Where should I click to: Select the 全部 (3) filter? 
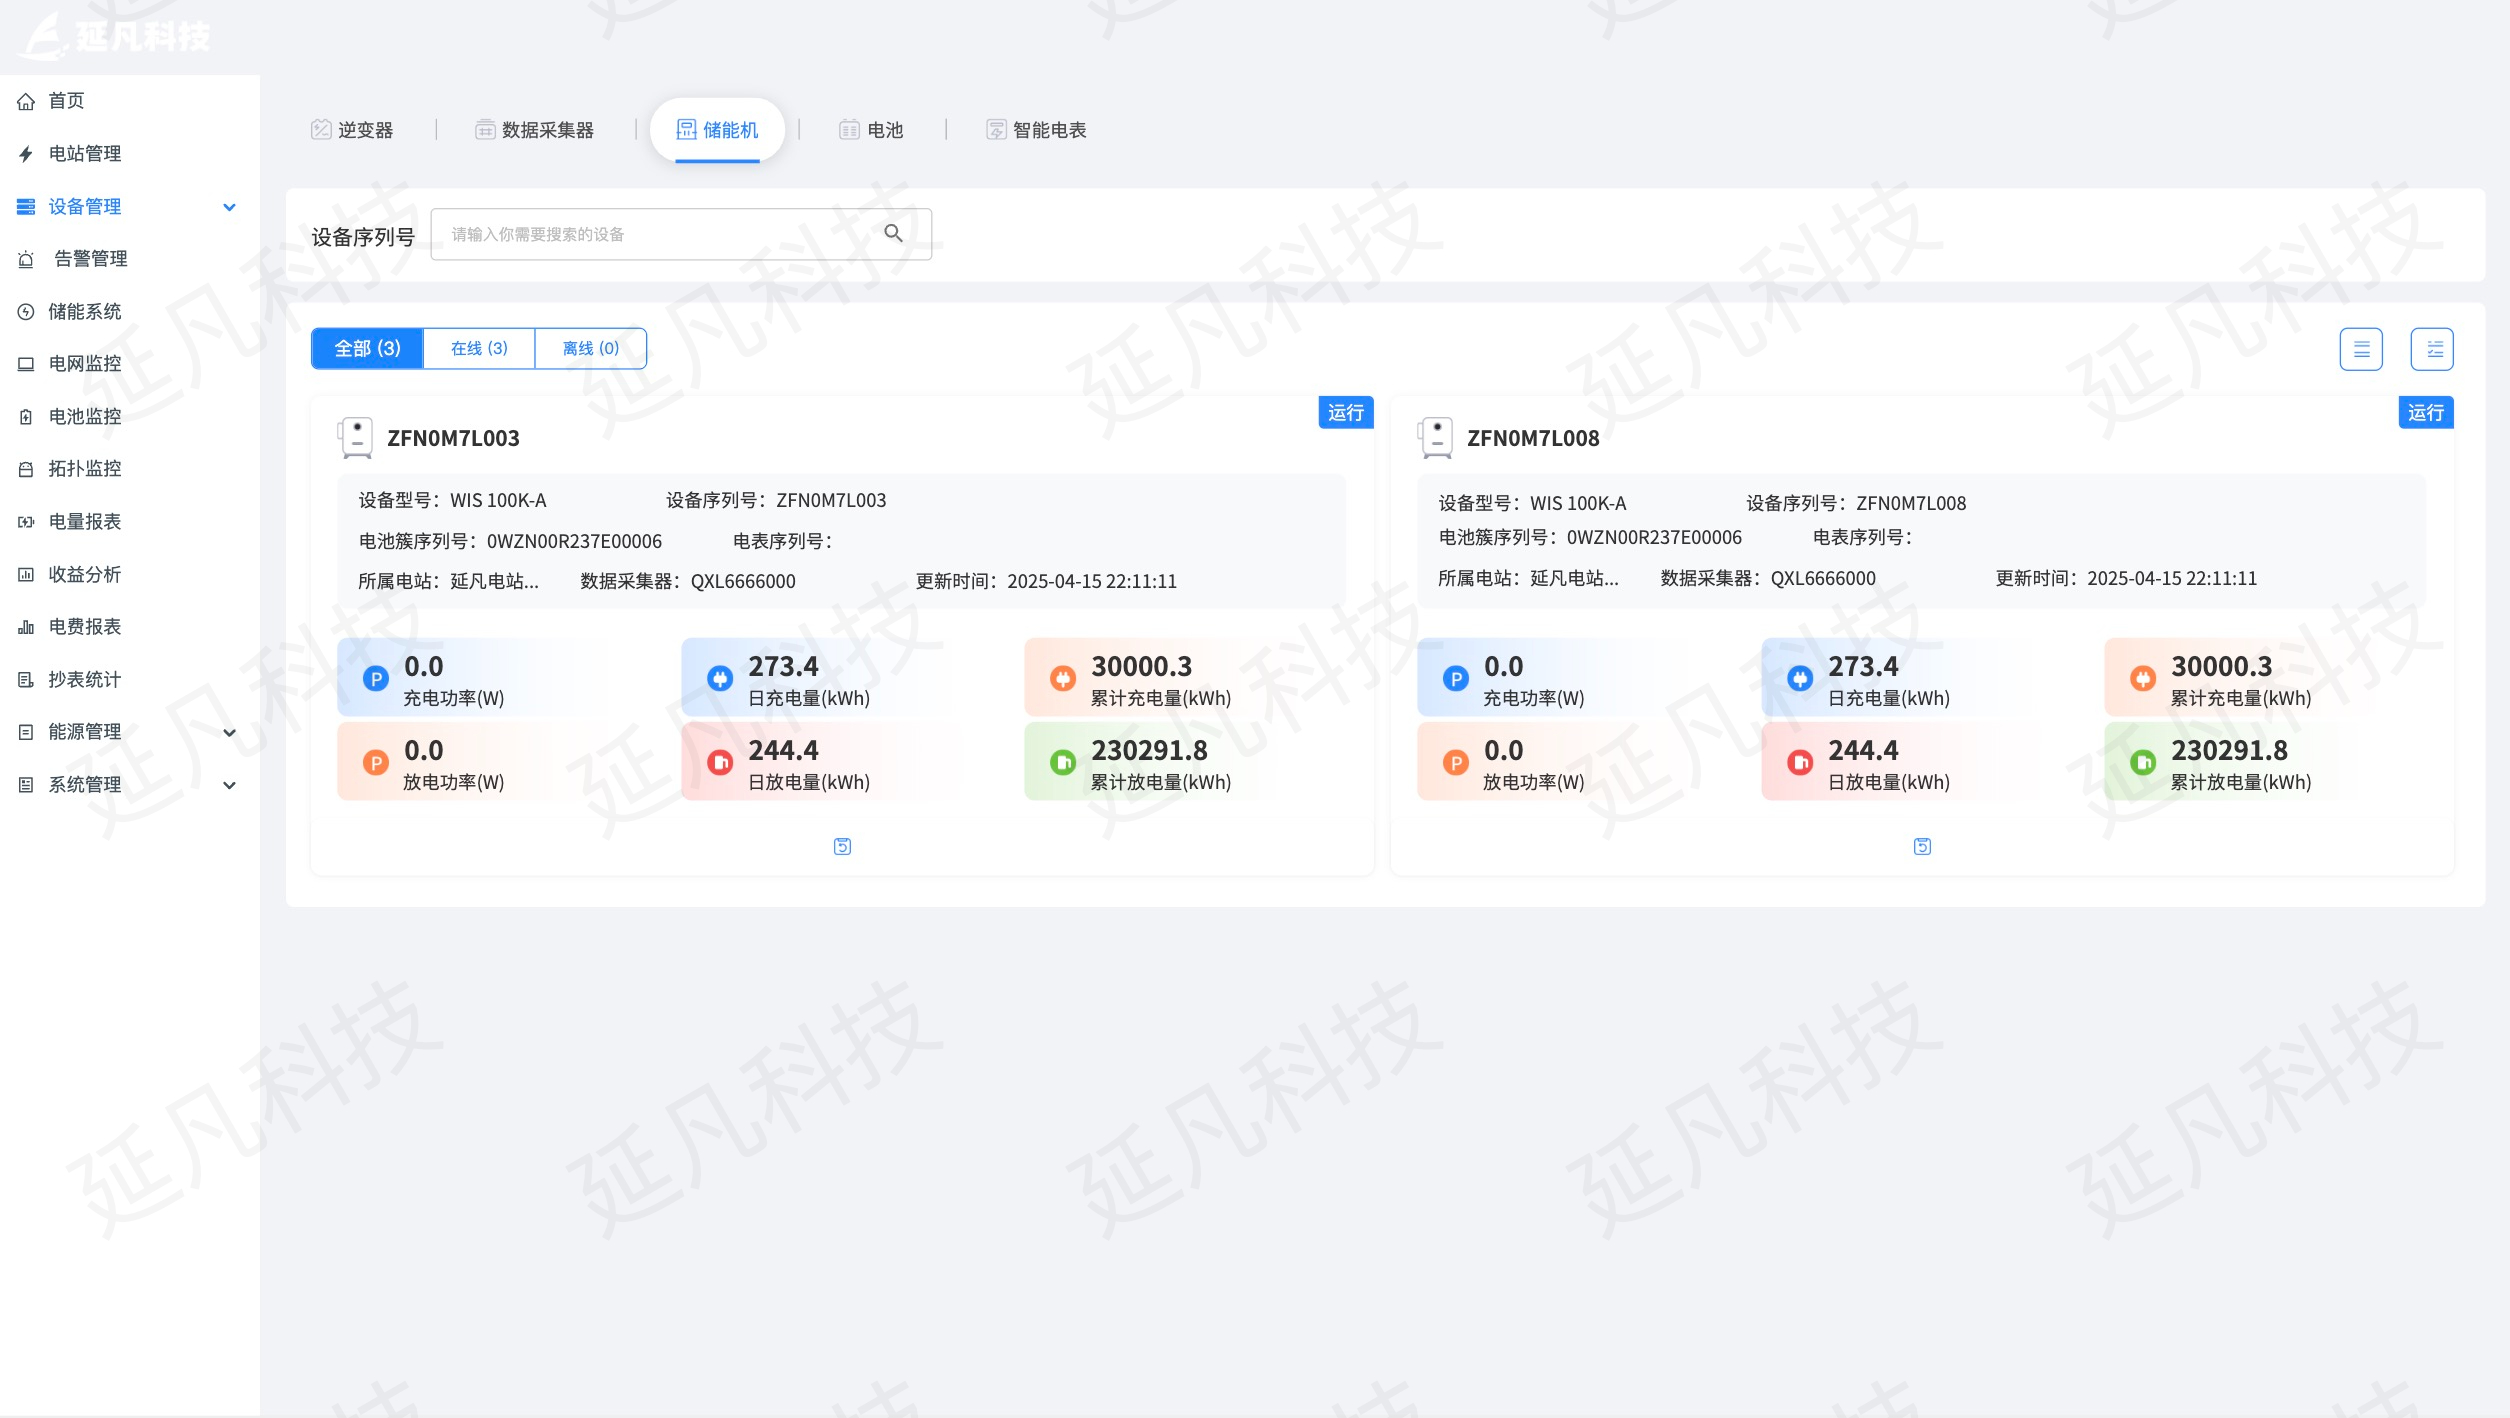click(x=367, y=348)
